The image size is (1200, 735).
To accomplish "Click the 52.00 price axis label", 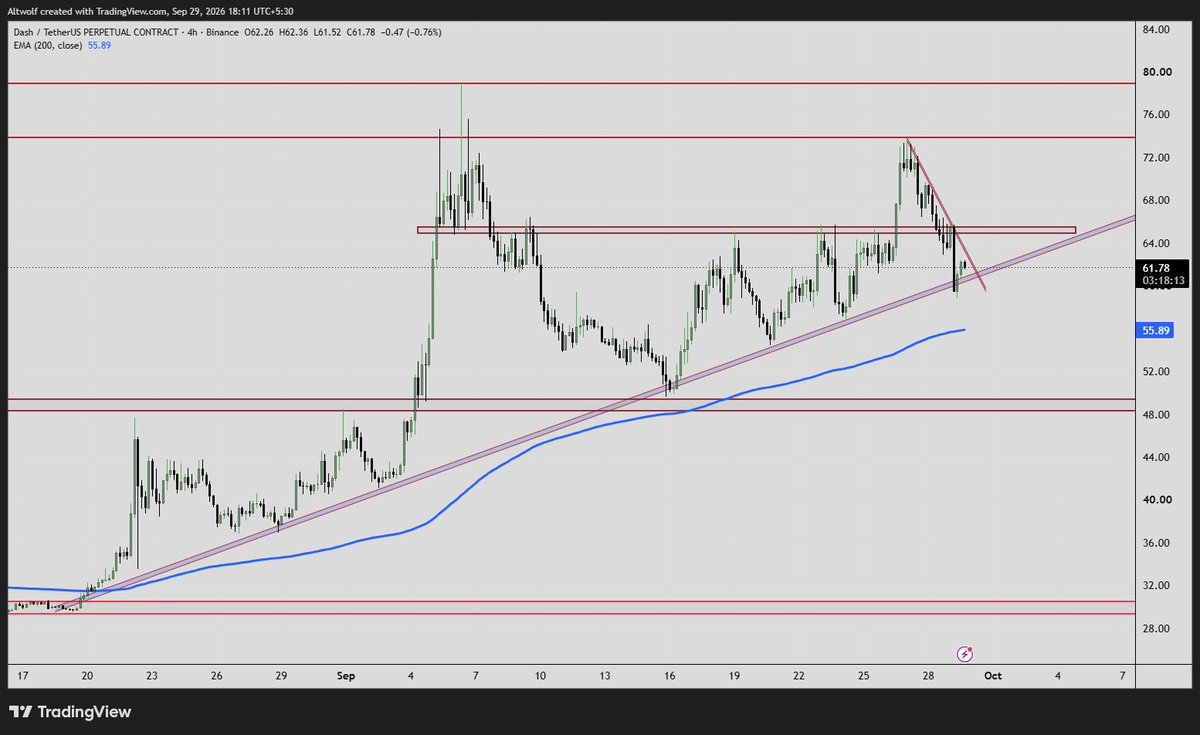I will point(1157,372).
